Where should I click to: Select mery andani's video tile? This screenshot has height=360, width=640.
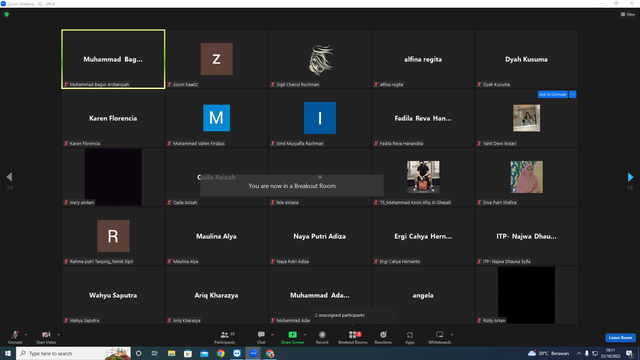[x=113, y=177]
